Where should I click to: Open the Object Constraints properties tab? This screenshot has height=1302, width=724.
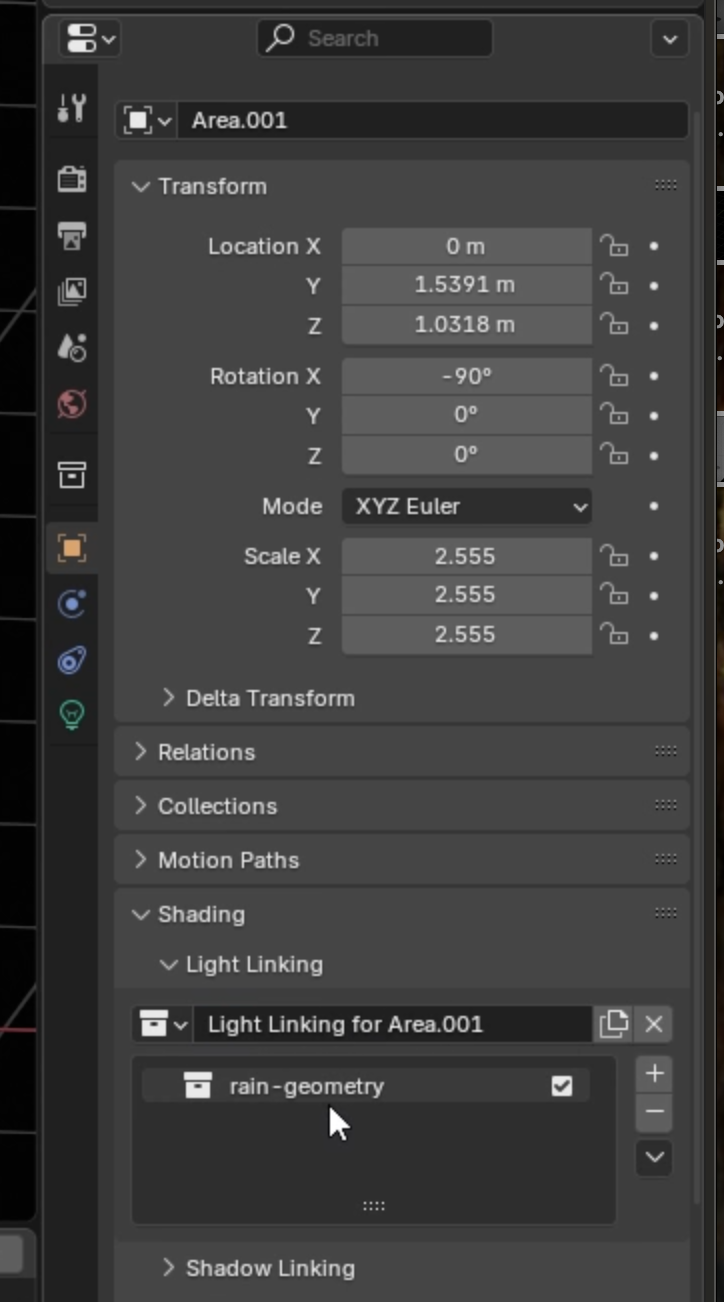tap(72, 660)
